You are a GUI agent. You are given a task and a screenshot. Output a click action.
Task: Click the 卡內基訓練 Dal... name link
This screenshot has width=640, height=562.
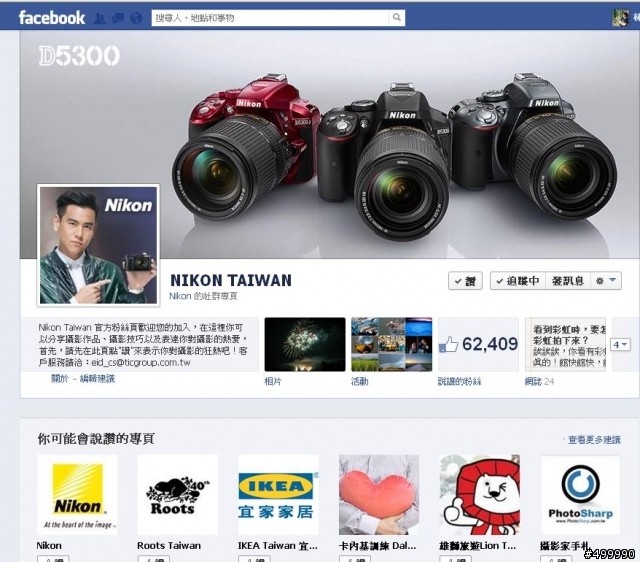pos(378,546)
